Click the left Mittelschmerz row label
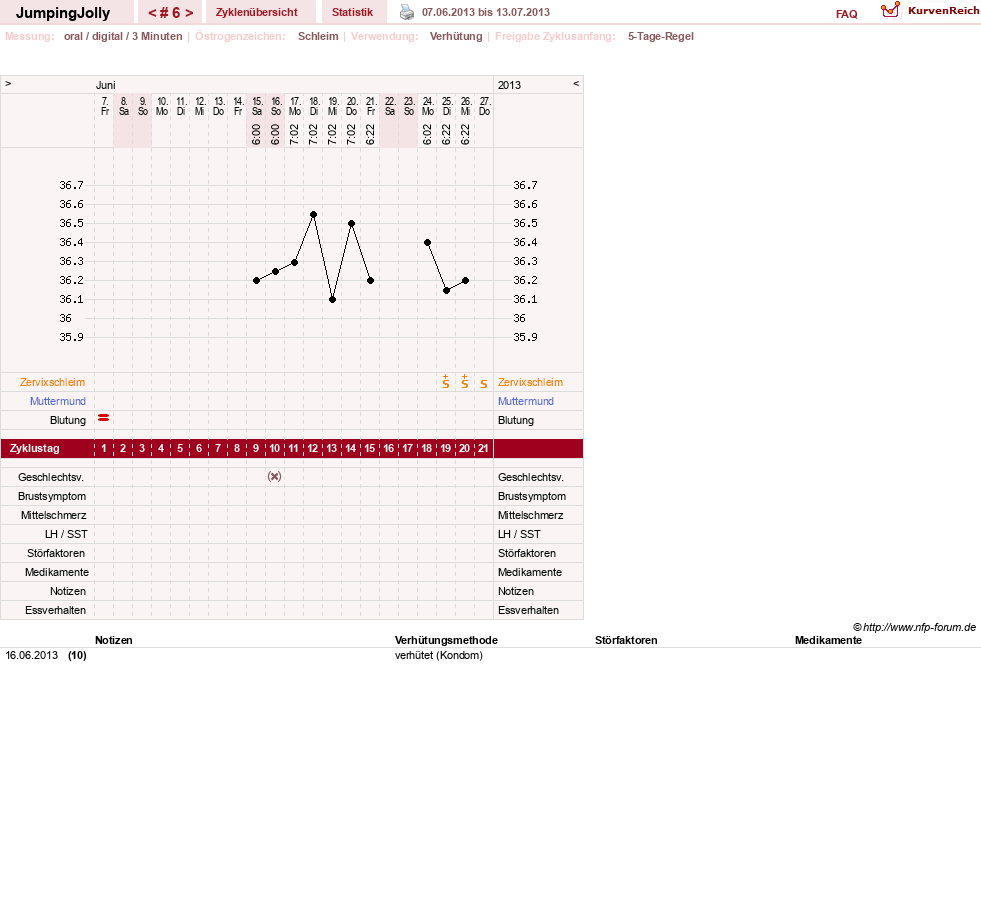 pos(54,516)
